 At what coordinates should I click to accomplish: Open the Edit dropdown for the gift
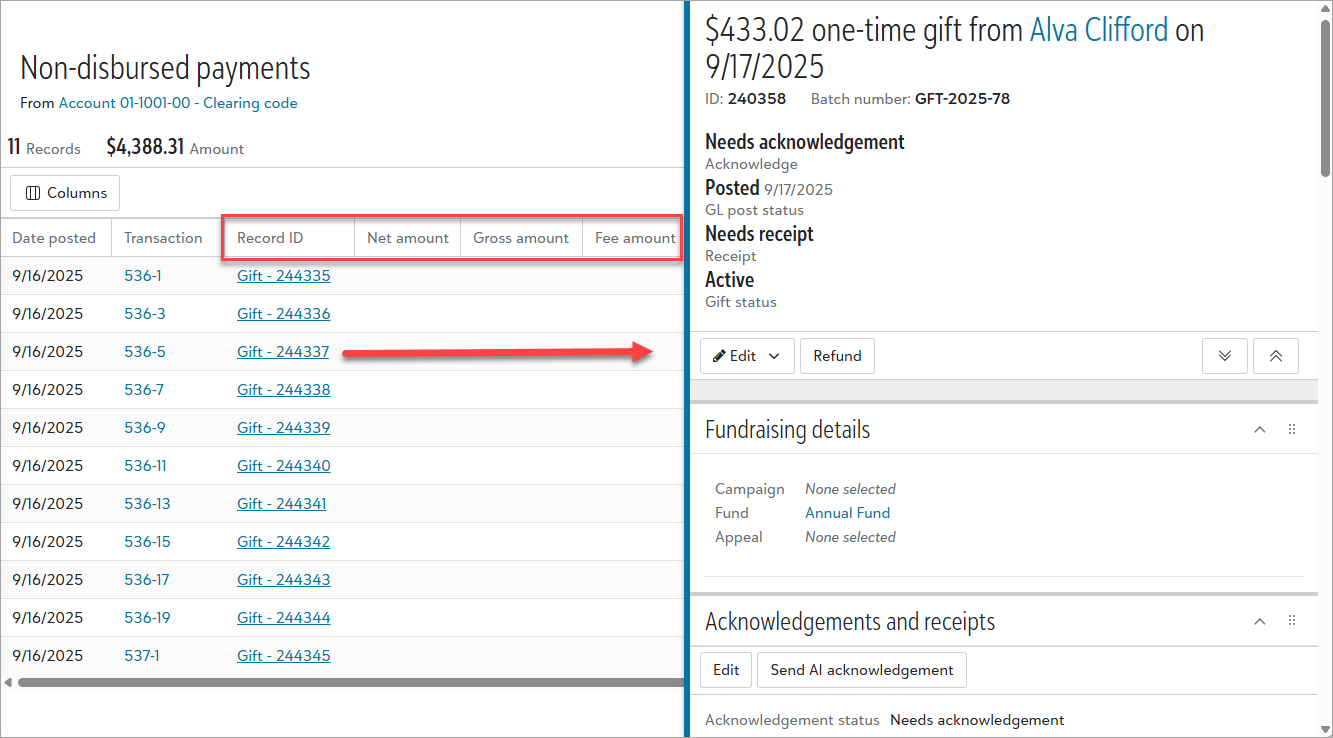point(746,356)
